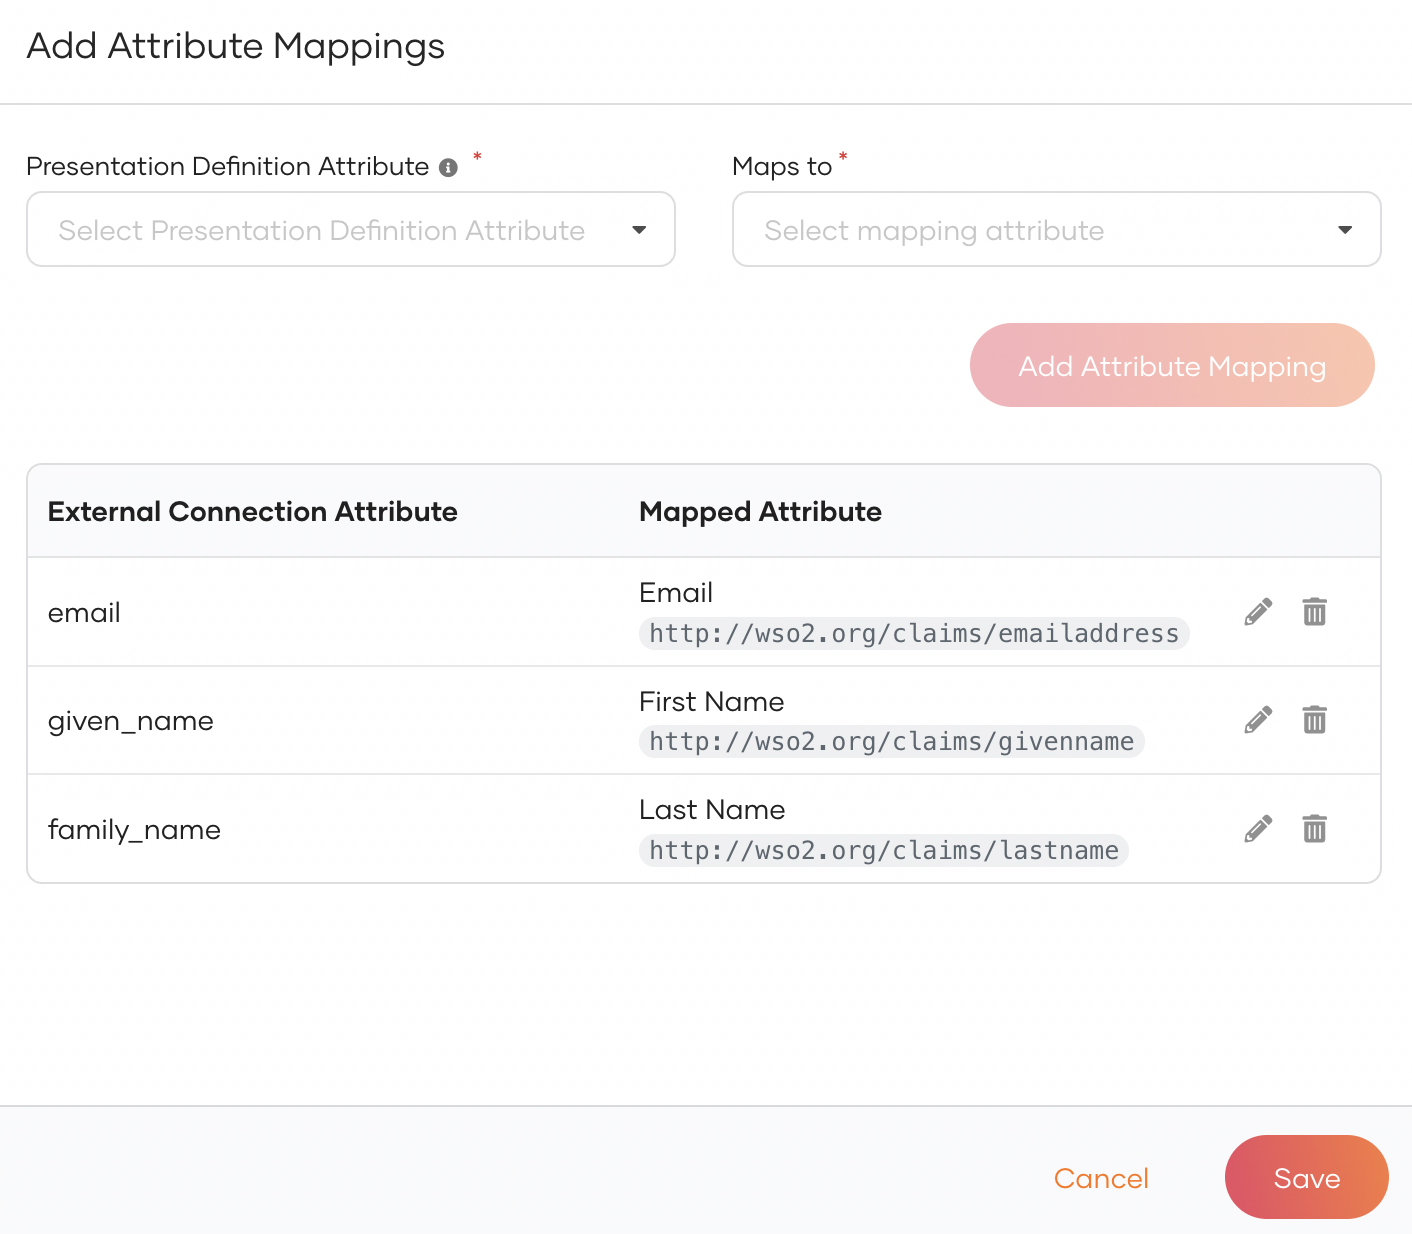This screenshot has height=1234, width=1412.
Task: Edit the given_name mapping row
Action: coord(1258,720)
